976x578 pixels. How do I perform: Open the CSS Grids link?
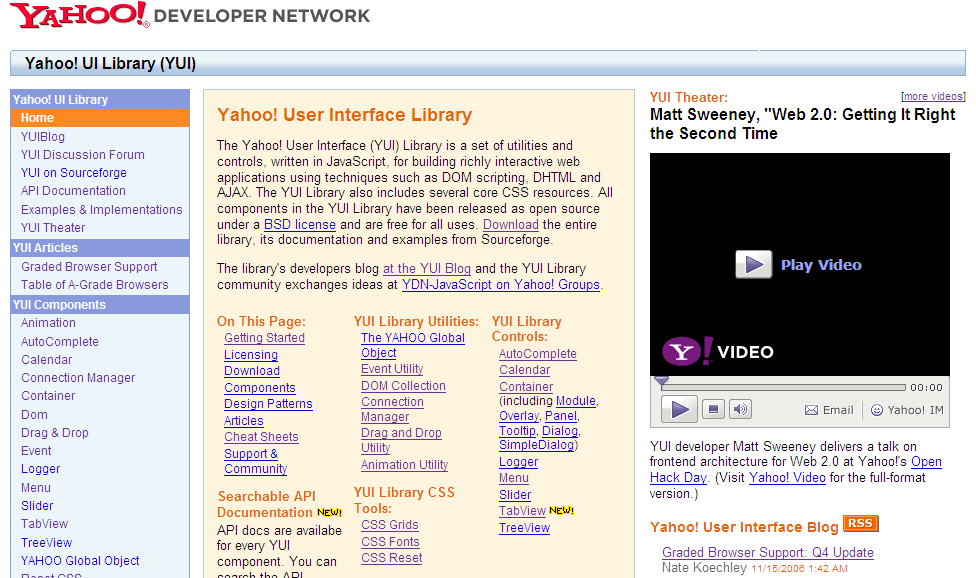389,525
